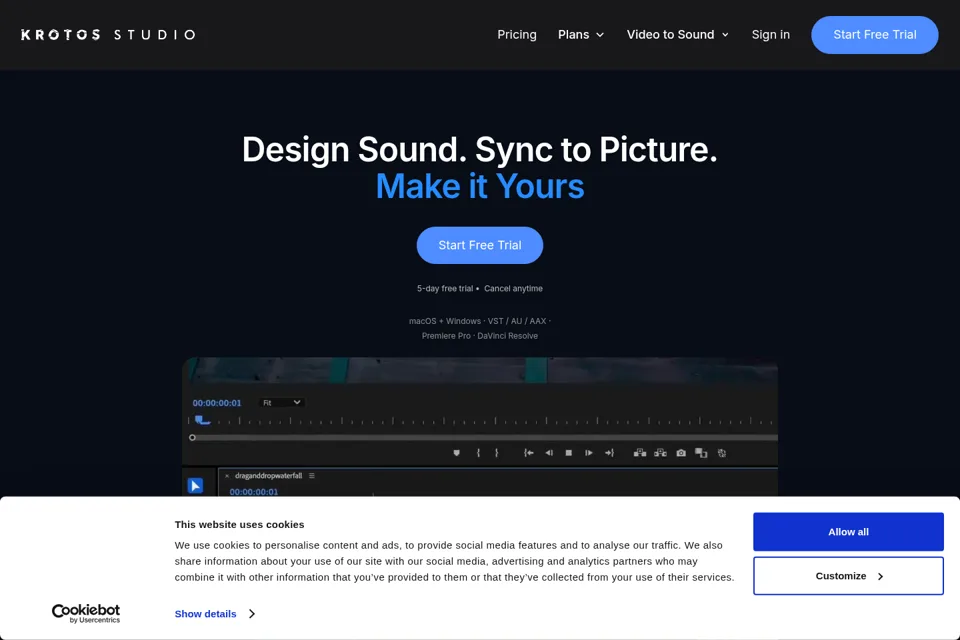The height and width of the screenshot is (640, 960).
Task: Click the Extract icon
Action: click(x=661, y=453)
